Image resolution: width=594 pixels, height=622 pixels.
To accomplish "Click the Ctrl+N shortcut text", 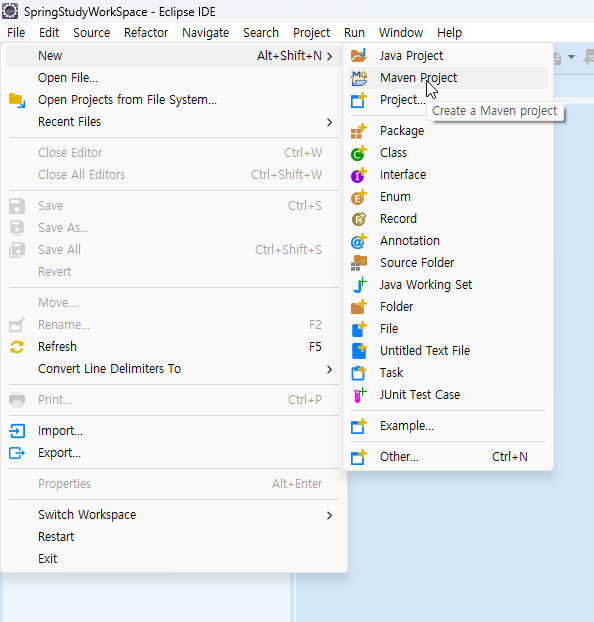I will pyautogui.click(x=509, y=457).
